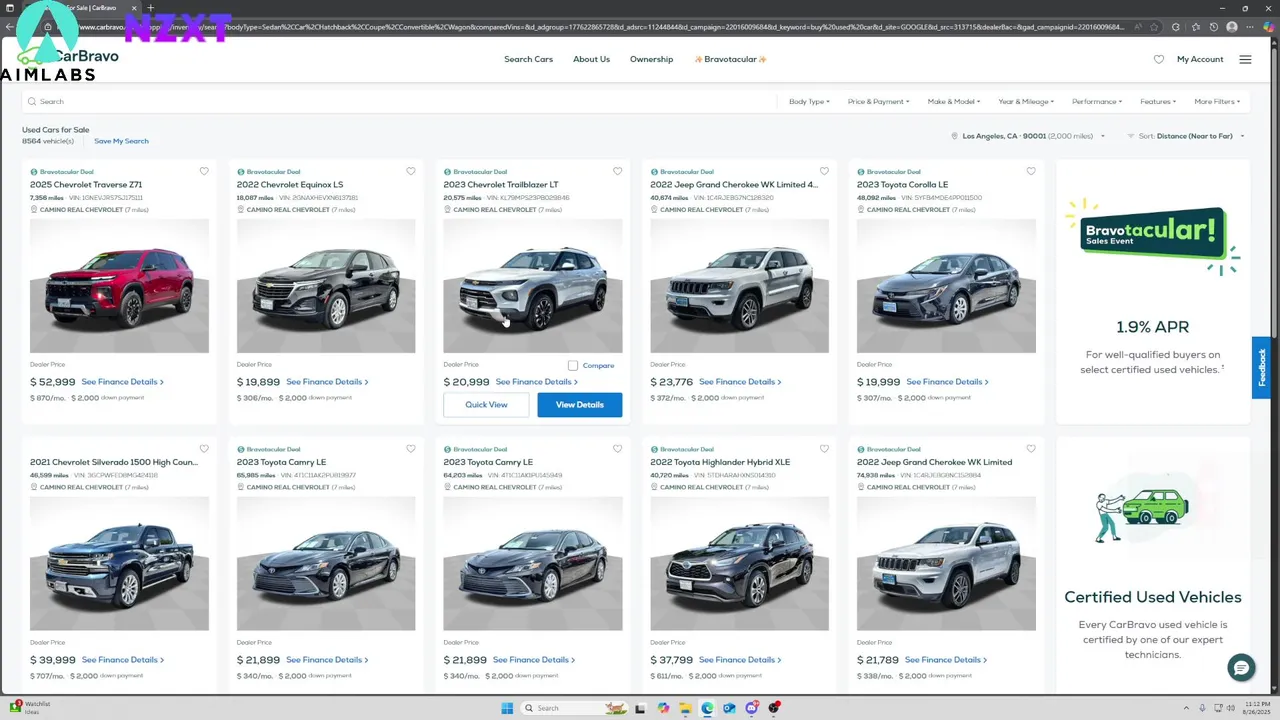Viewport: 1280px width, 720px height.
Task: See Finance Details for $52,999 Traverse
Action: point(122,382)
